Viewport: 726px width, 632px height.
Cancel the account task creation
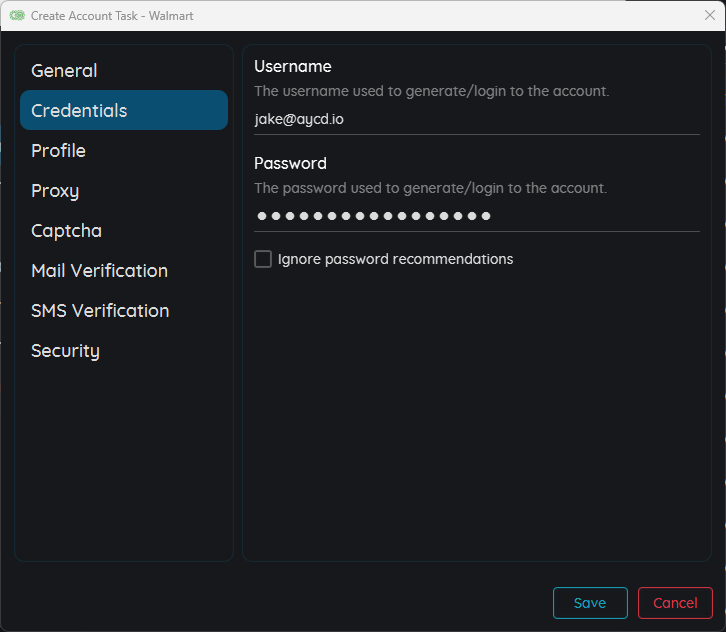coord(675,603)
